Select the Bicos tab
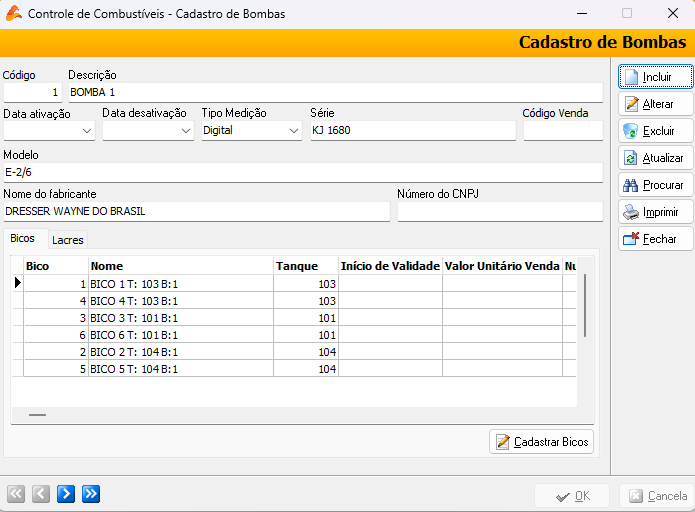695x512 pixels. pyautogui.click(x=23, y=239)
